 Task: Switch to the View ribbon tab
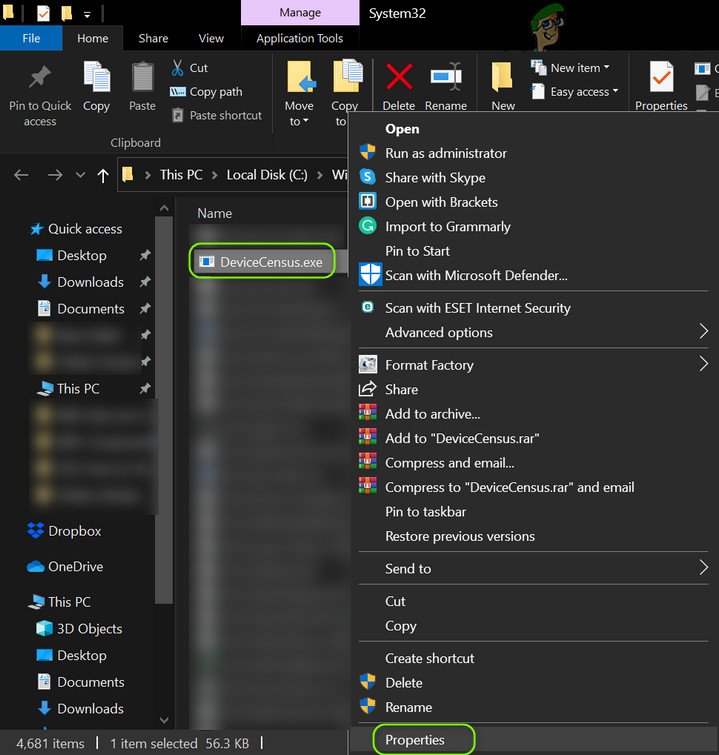(211, 38)
